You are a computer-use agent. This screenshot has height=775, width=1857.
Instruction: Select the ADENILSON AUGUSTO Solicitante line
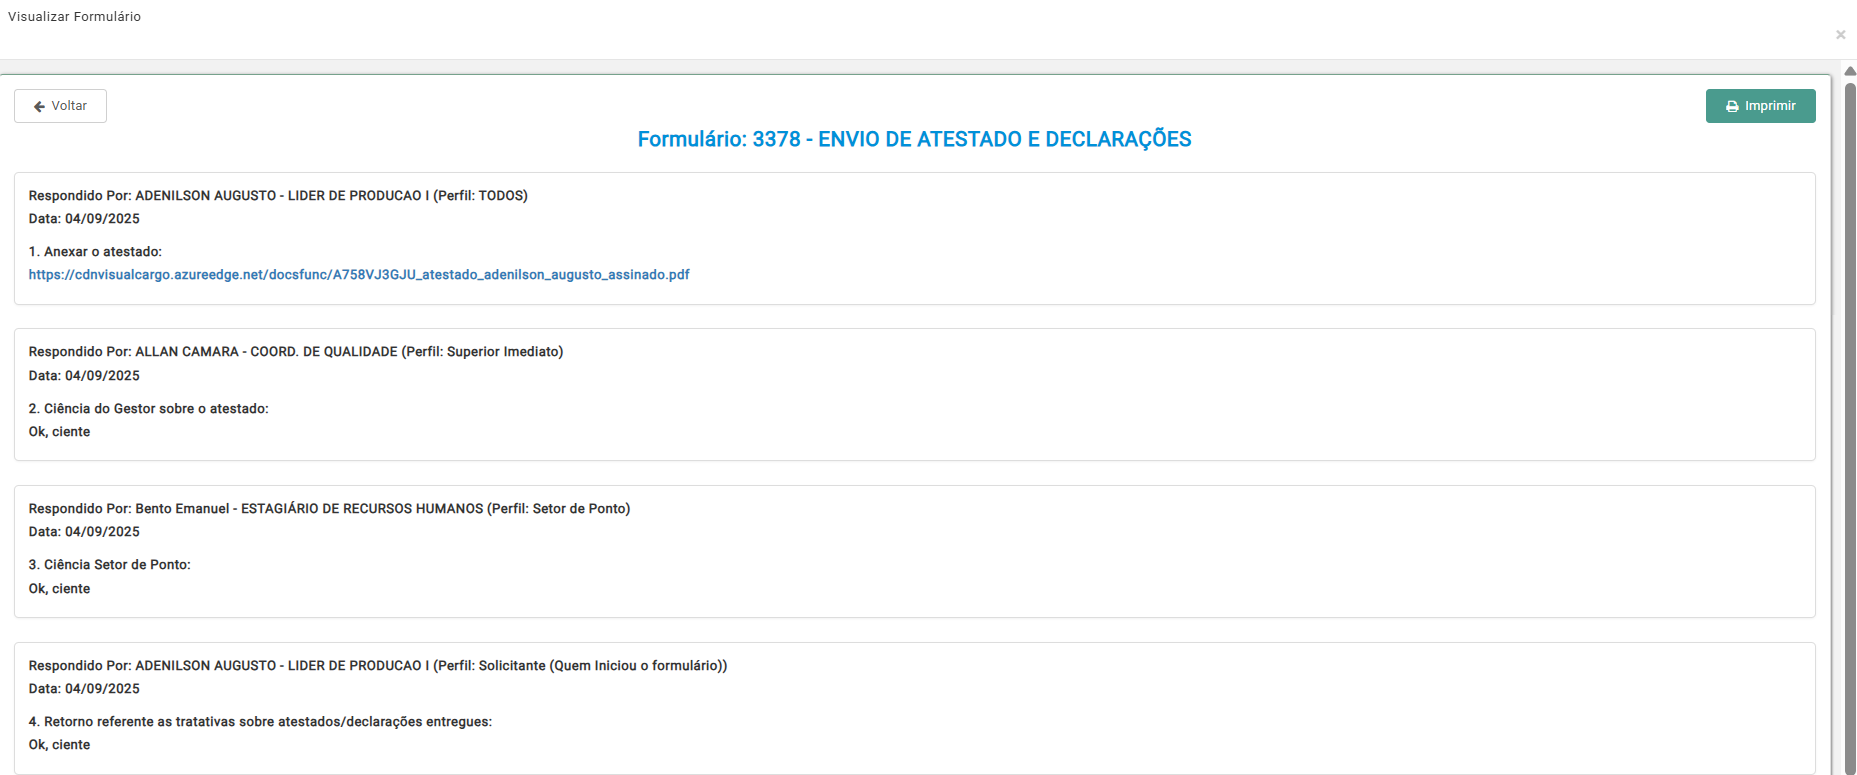[x=377, y=666]
